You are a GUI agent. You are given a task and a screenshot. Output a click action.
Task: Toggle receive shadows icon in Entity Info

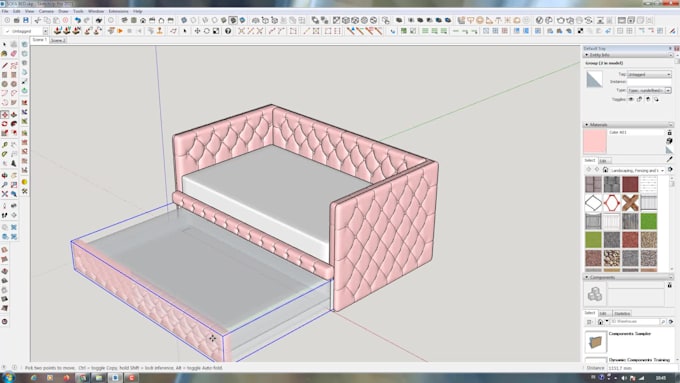coord(648,99)
